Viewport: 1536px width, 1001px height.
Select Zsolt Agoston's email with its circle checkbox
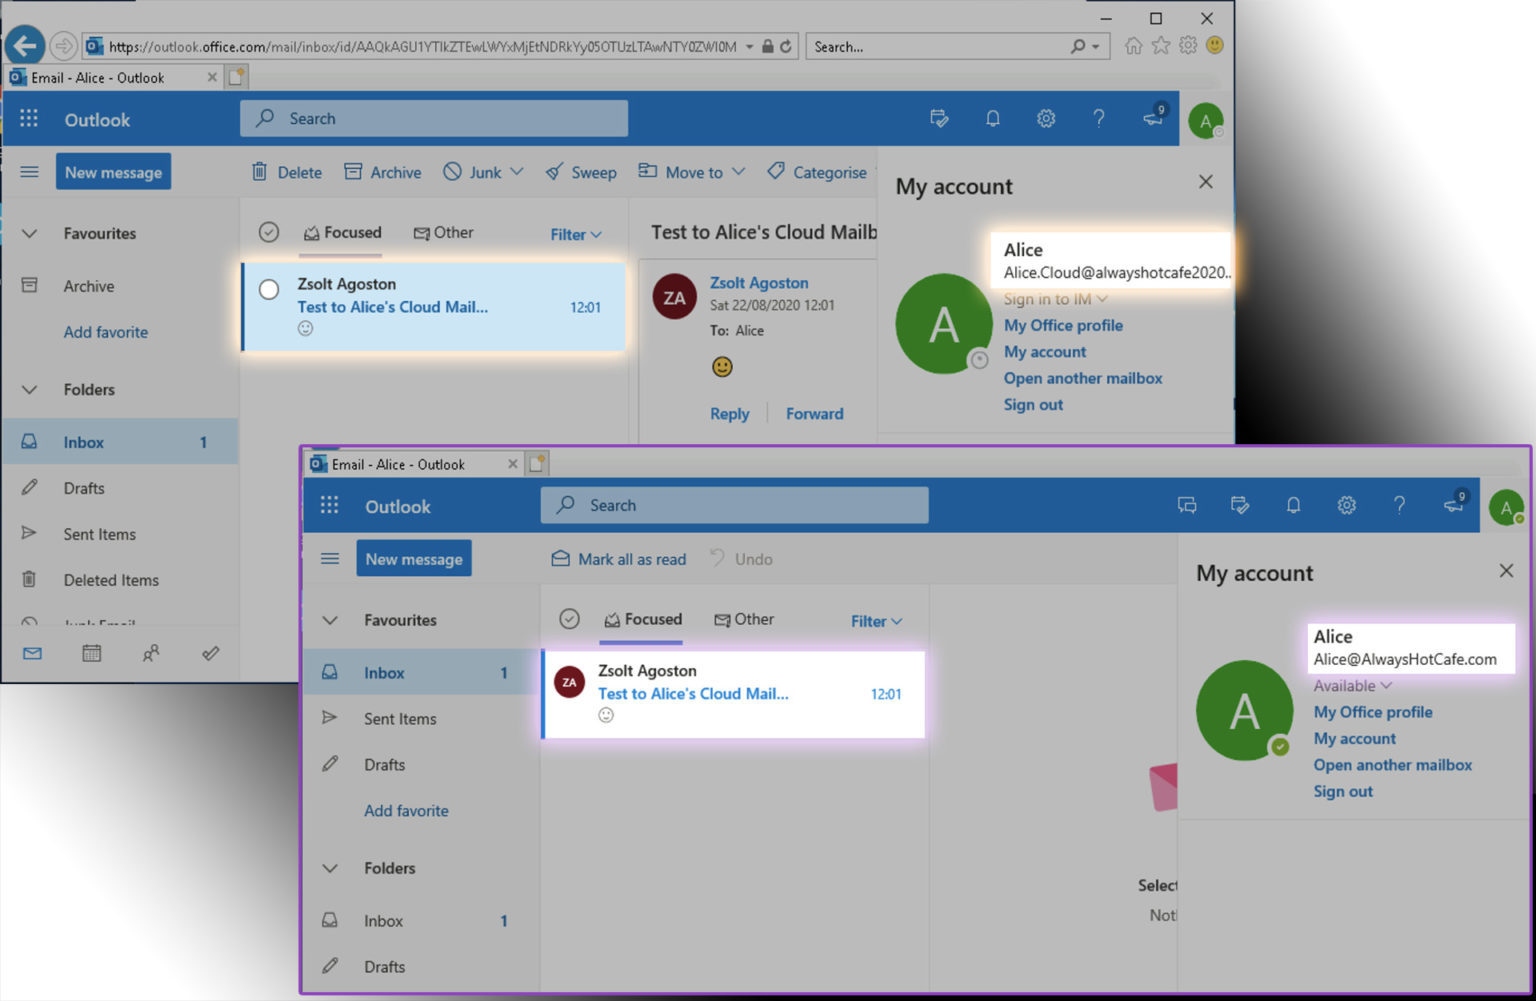click(268, 289)
